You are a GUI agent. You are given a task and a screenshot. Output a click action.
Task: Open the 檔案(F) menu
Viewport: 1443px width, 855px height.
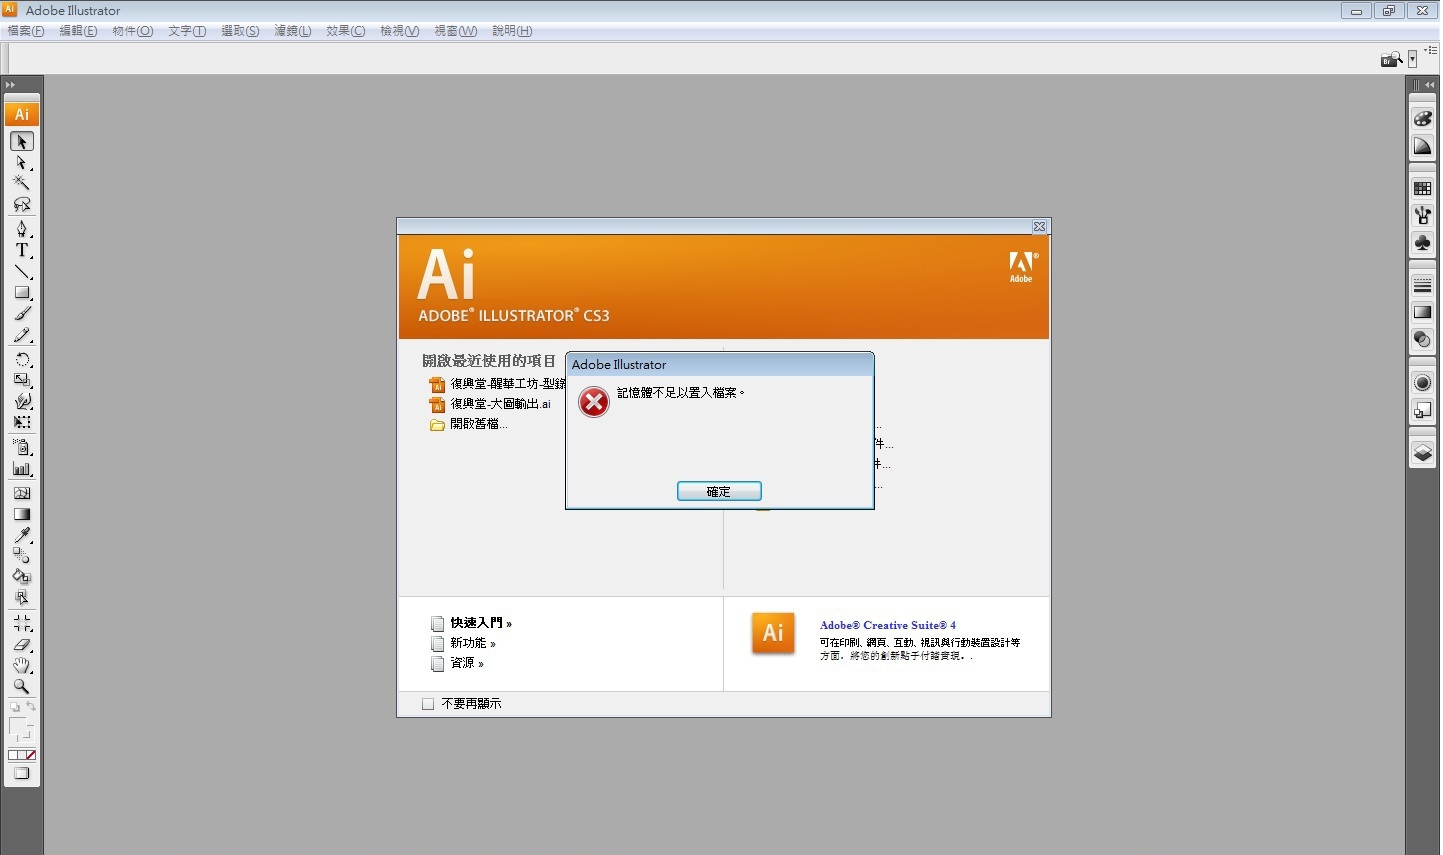[26, 31]
